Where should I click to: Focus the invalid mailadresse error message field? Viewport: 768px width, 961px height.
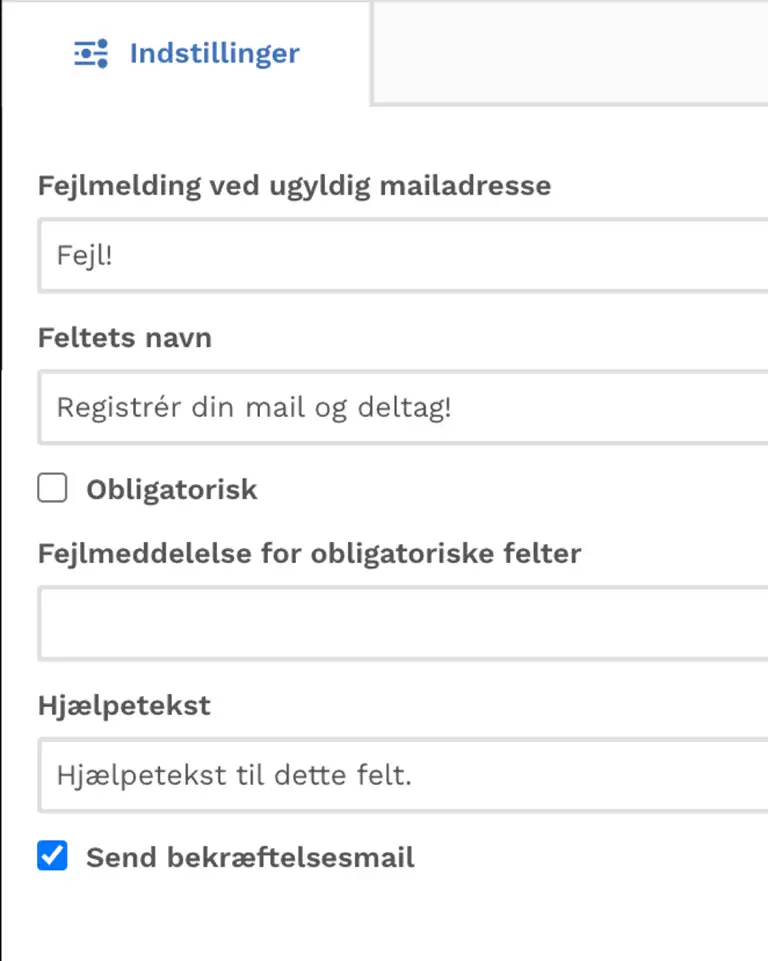pyautogui.click(x=403, y=255)
